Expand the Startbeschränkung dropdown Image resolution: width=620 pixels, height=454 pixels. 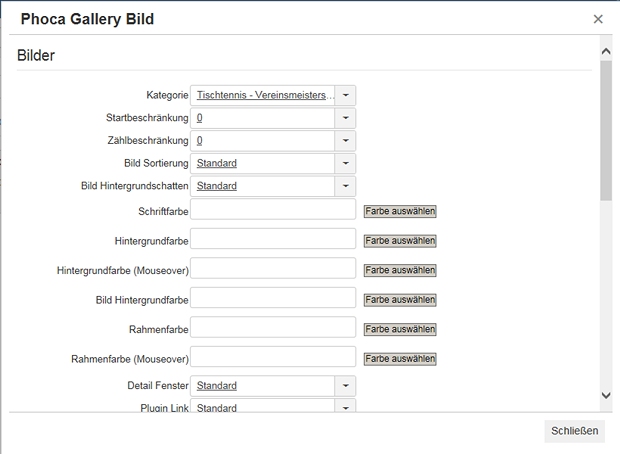point(345,118)
